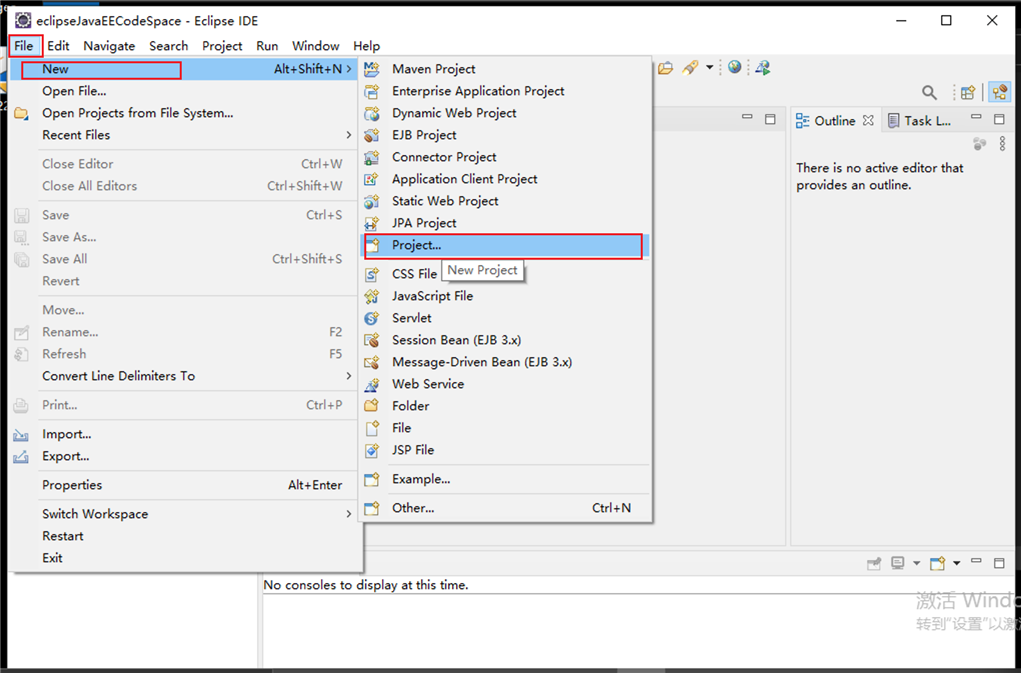Select Enterprise Application Project entry
This screenshot has height=673, width=1021.
[x=505, y=90]
